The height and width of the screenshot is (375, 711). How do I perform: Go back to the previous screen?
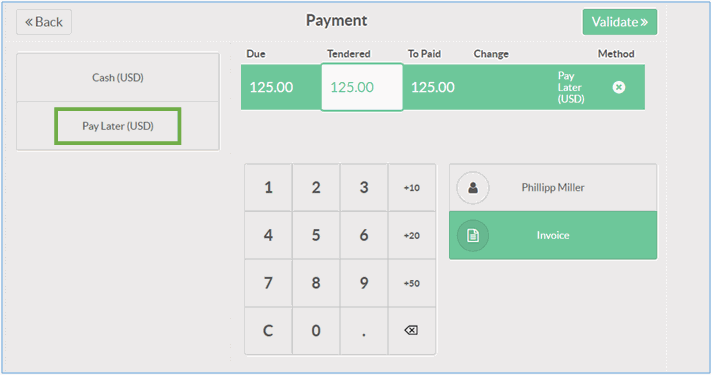pos(44,22)
